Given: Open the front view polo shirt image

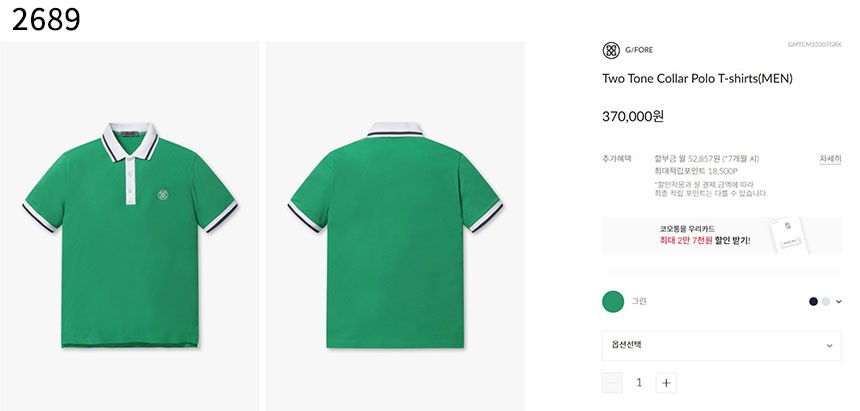Looking at the screenshot, I should pyautogui.click(x=132, y=226).
